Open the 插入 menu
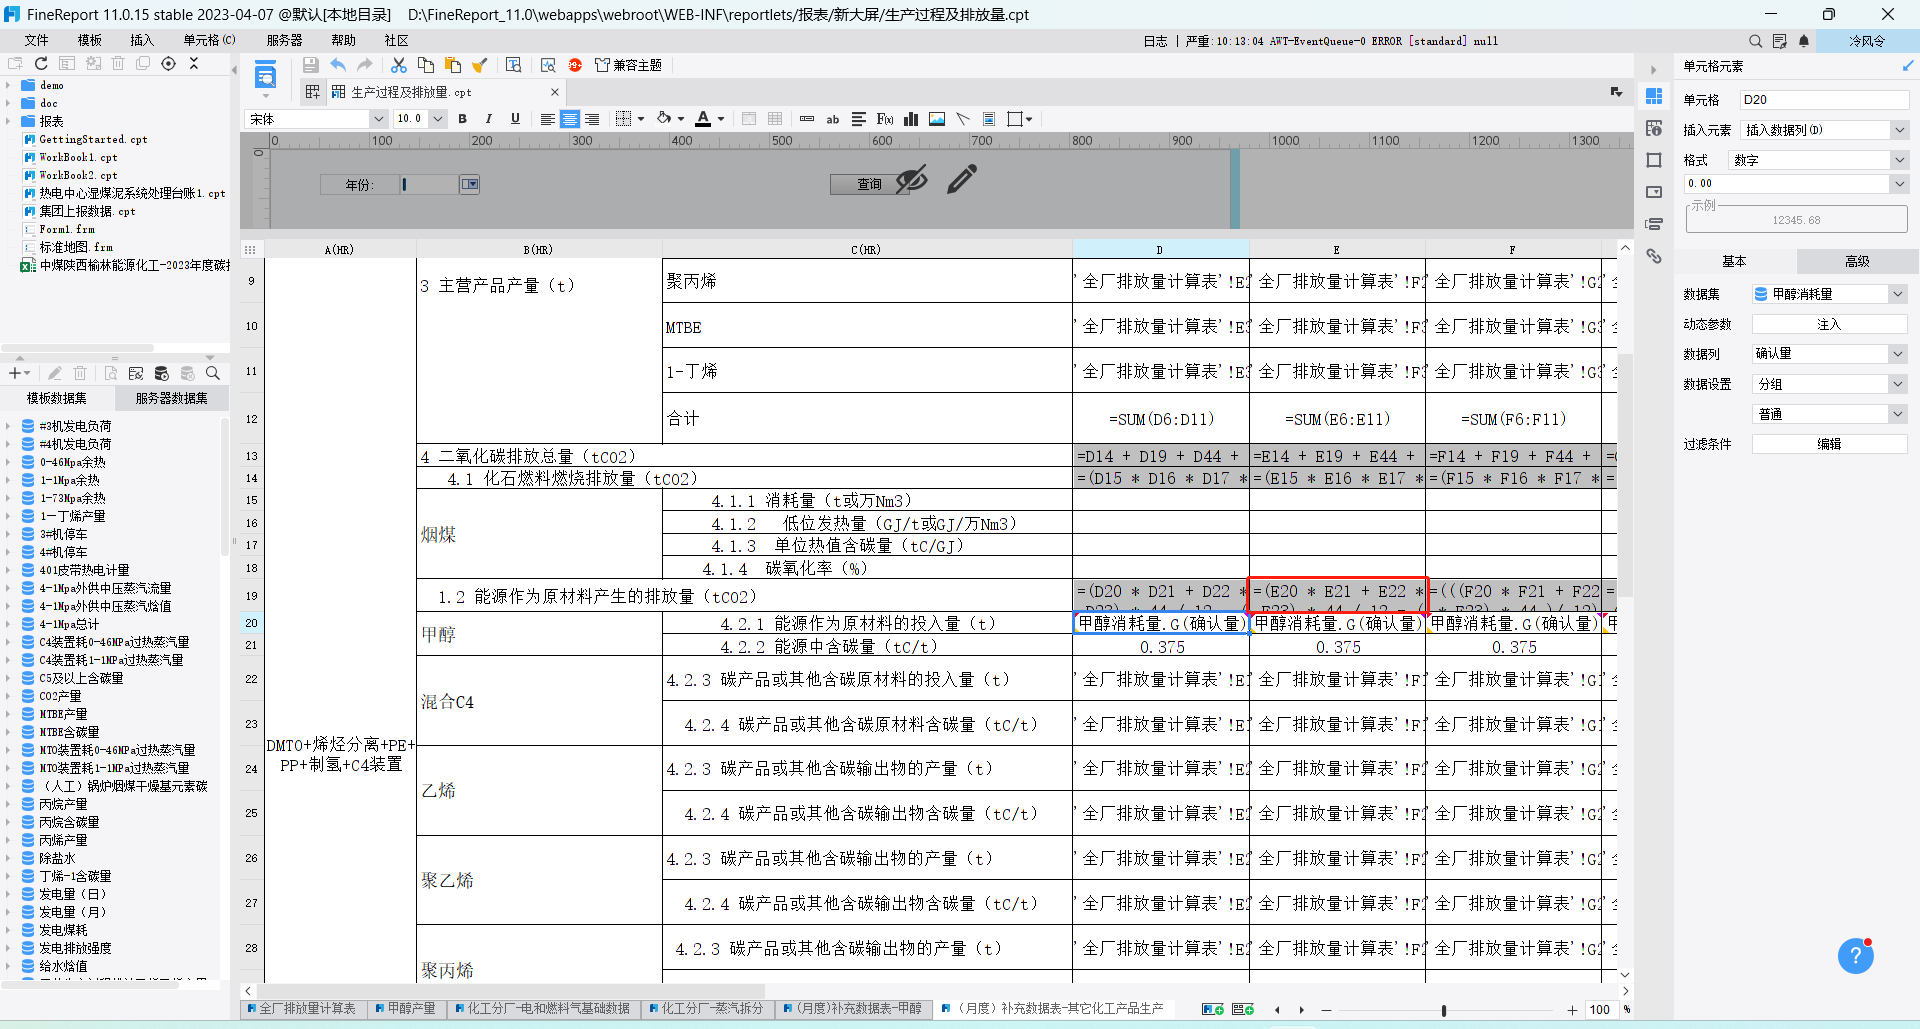This screenshot has height=1029, width=1920. [x=141, y=41]
